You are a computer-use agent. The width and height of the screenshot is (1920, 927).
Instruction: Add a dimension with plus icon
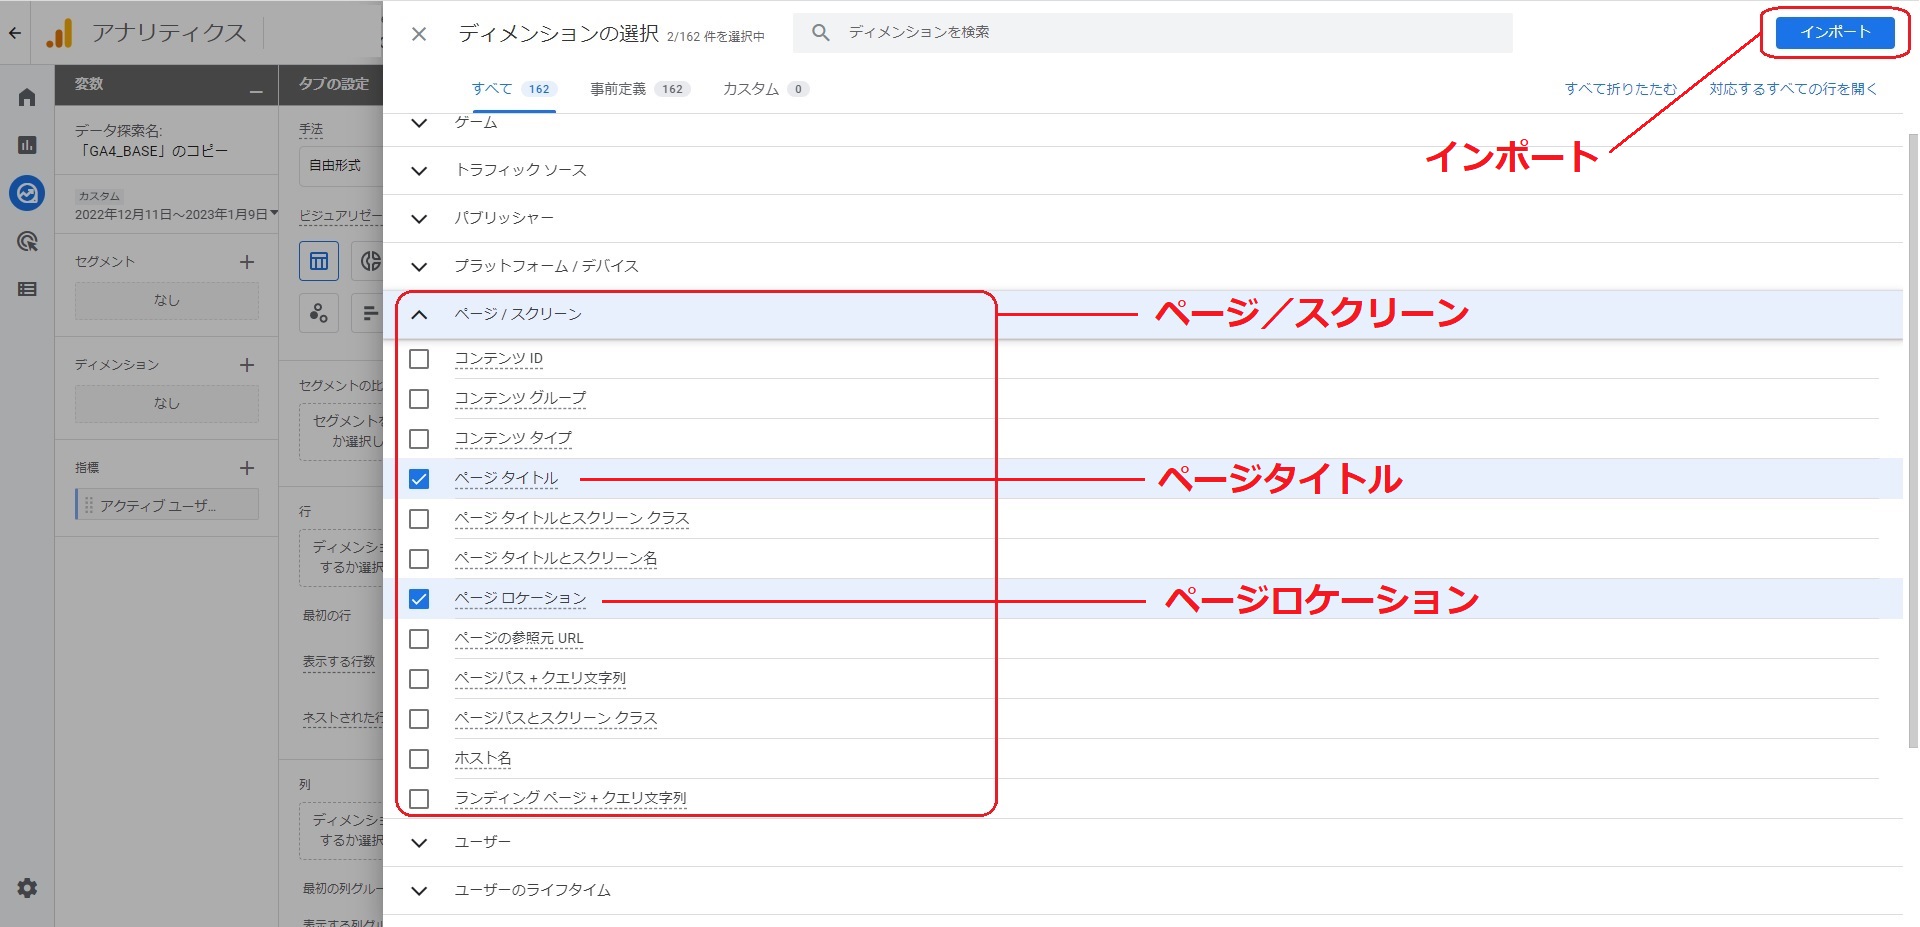[247, 365]
